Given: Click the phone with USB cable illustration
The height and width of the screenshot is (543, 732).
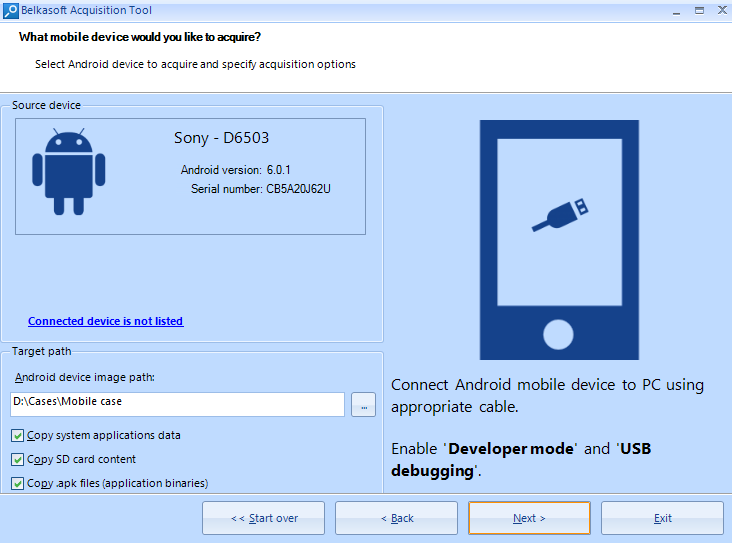Looking at the screenshot, I should pos(559,240).
